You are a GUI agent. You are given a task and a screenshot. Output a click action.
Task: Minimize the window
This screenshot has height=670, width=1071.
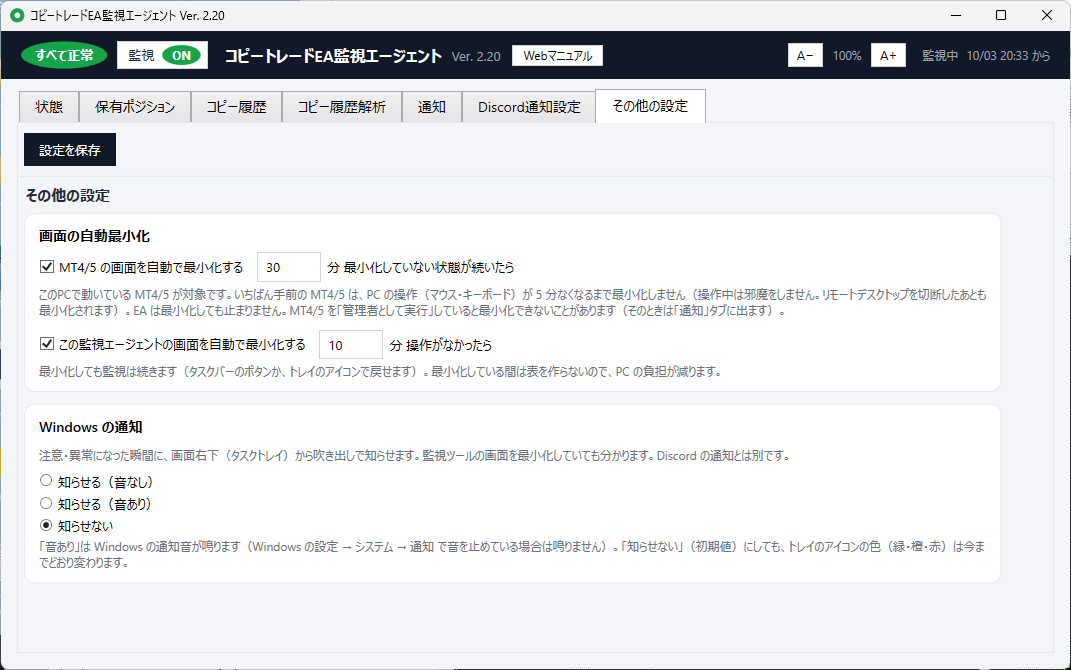[956, 15]
